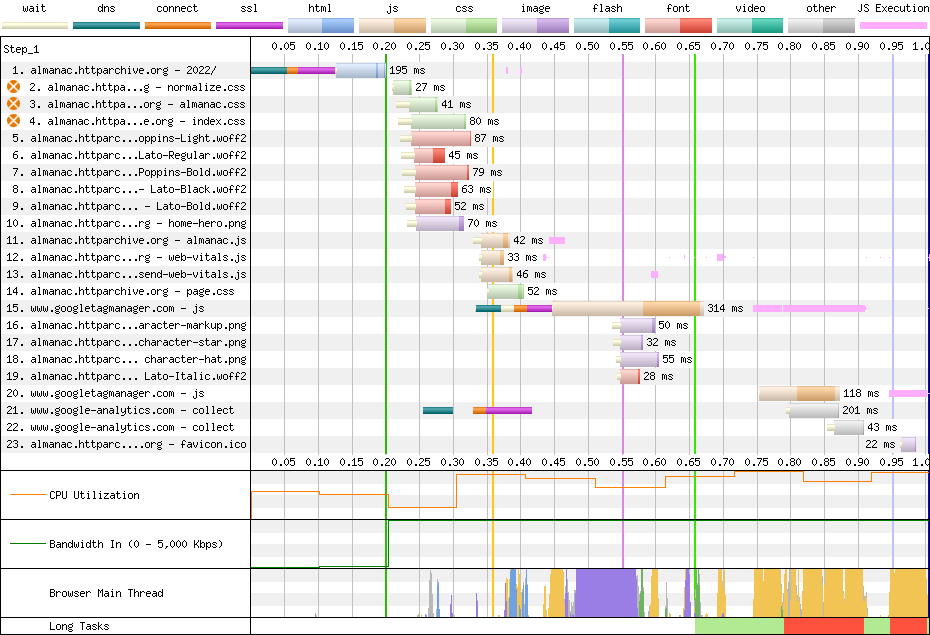
Task: Click the large purple block in Browser Main Thread
Action: click(x=606, y=593)
